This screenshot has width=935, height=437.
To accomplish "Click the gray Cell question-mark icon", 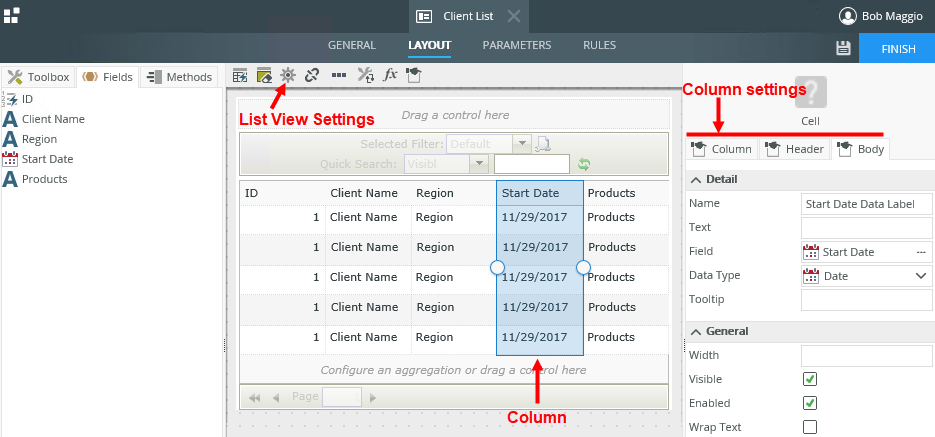I will point(810,92).
